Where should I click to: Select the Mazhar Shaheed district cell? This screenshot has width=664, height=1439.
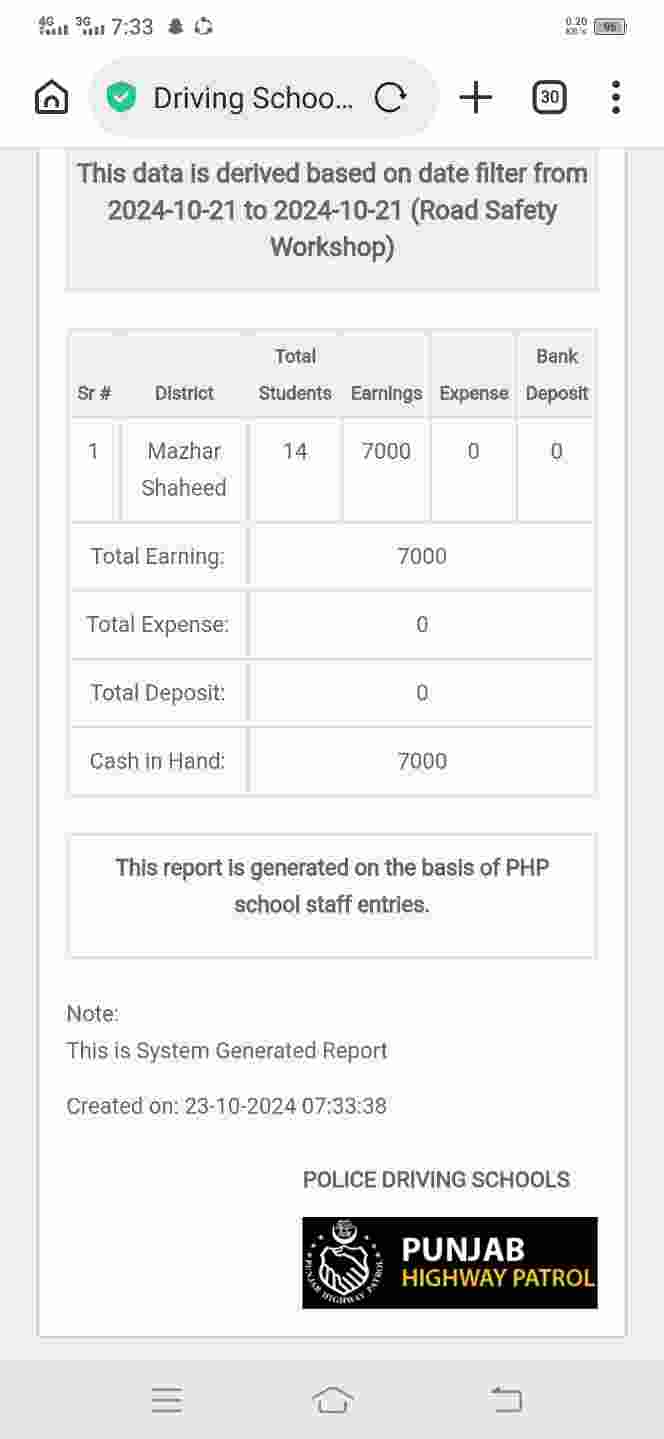[x=184, y=469]
